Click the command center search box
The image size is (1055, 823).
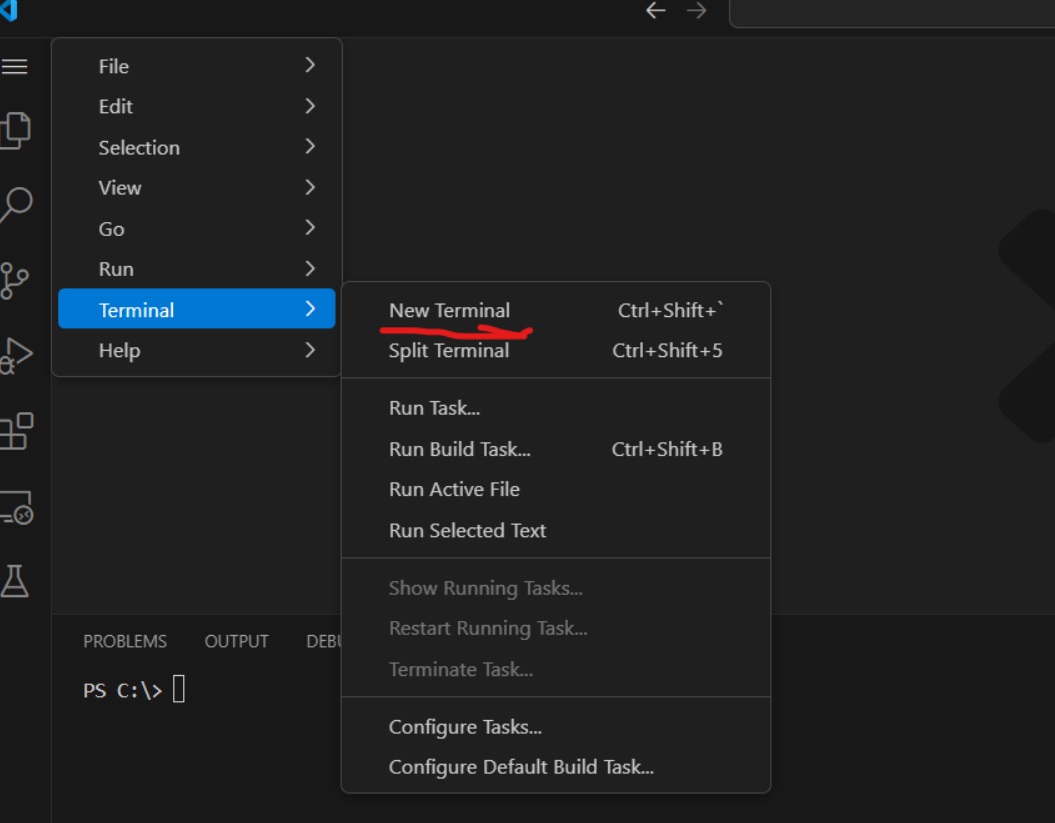pyautogui.click(x=892, y=12)
